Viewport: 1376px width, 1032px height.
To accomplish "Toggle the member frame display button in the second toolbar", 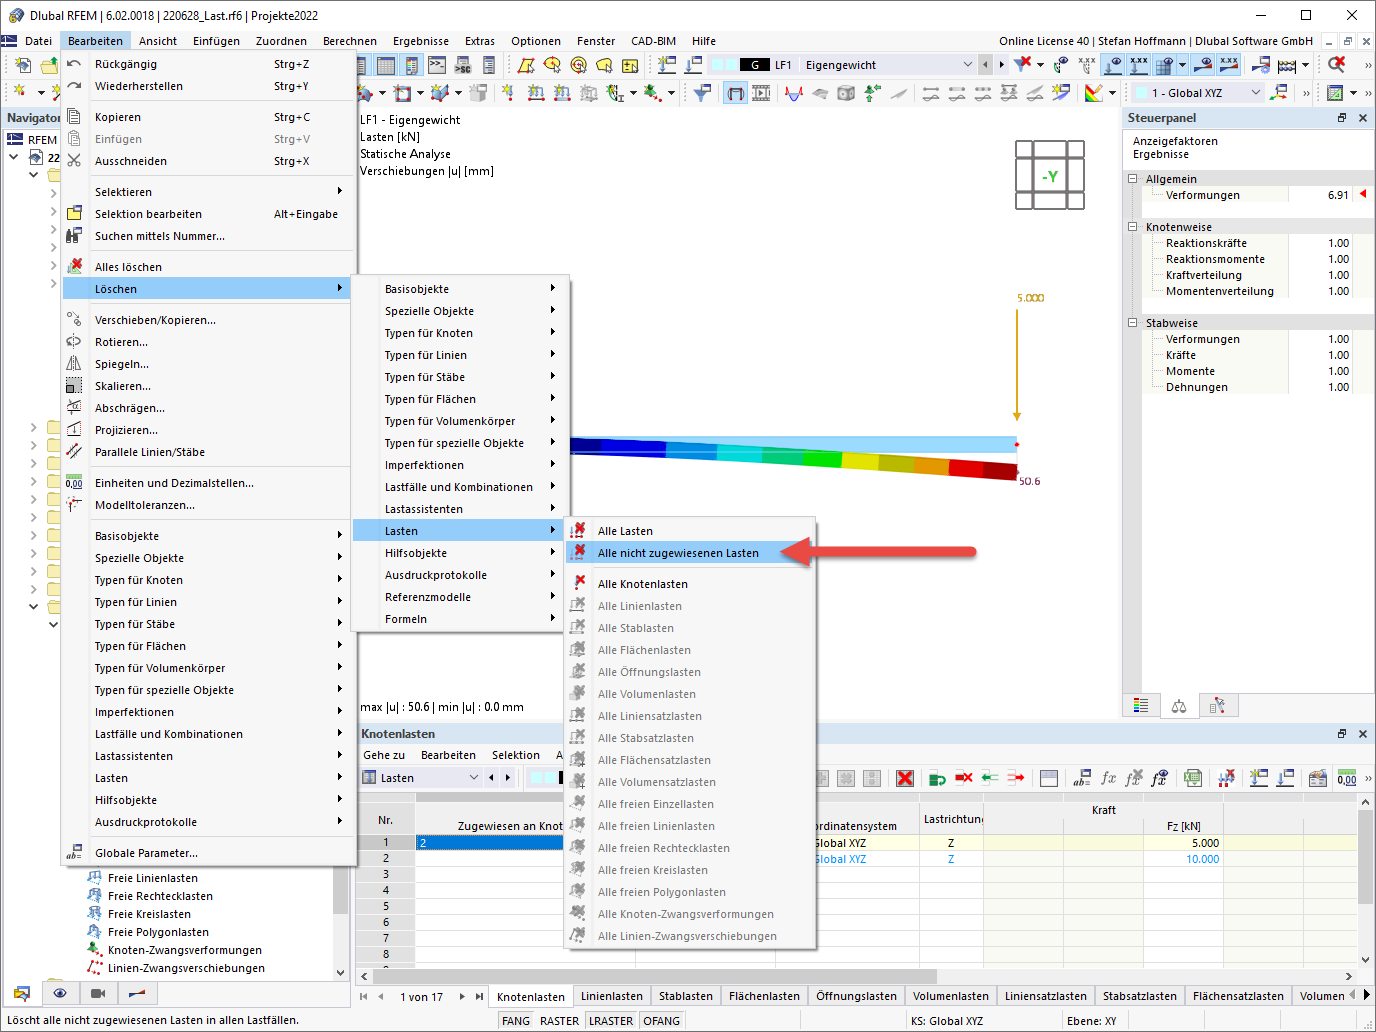I will pyautogui.click(x=735, y=93).
